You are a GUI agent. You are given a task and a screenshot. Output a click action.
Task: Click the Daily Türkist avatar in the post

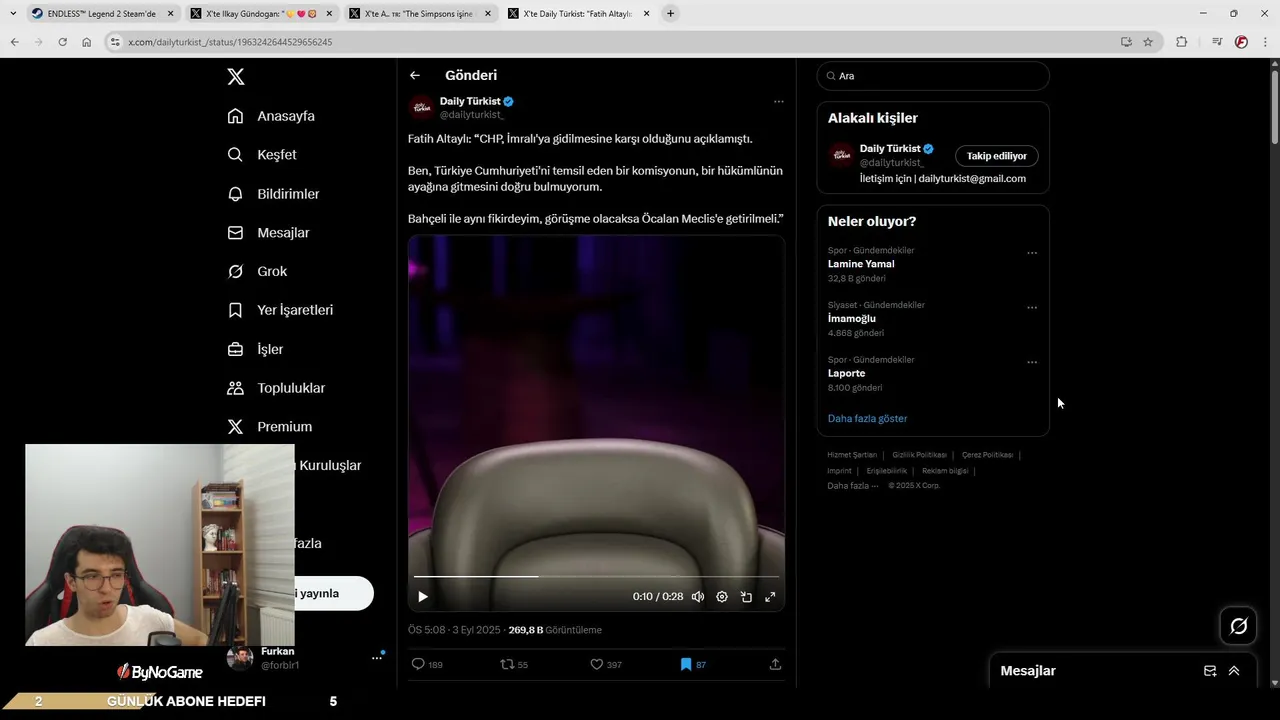coord(421,107)
